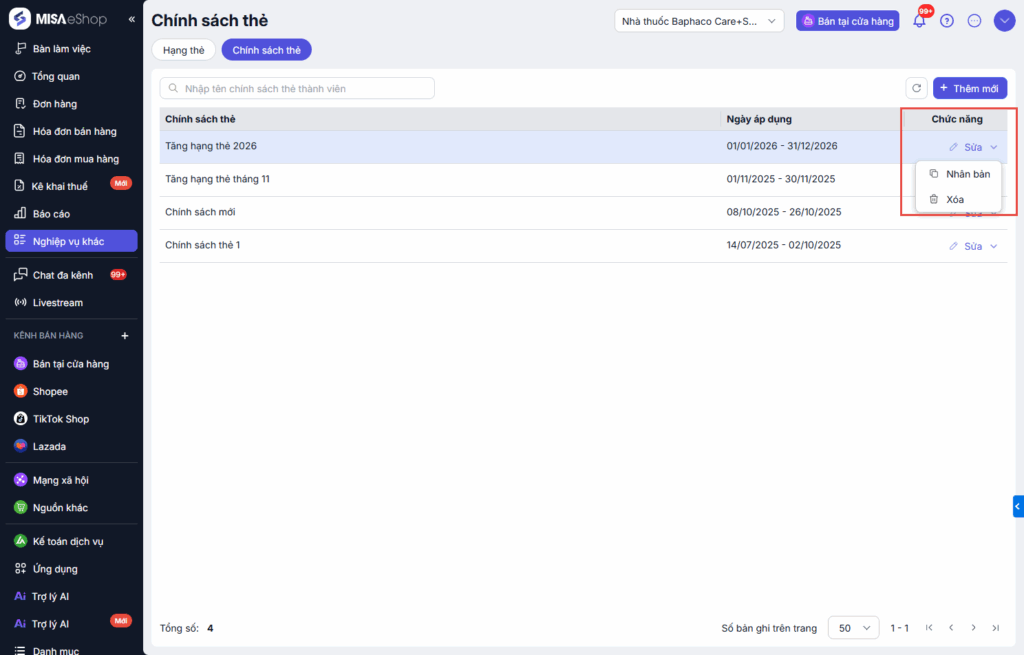Go to last page
This screenshot has height=655, width=1024.
pos(995,628)
